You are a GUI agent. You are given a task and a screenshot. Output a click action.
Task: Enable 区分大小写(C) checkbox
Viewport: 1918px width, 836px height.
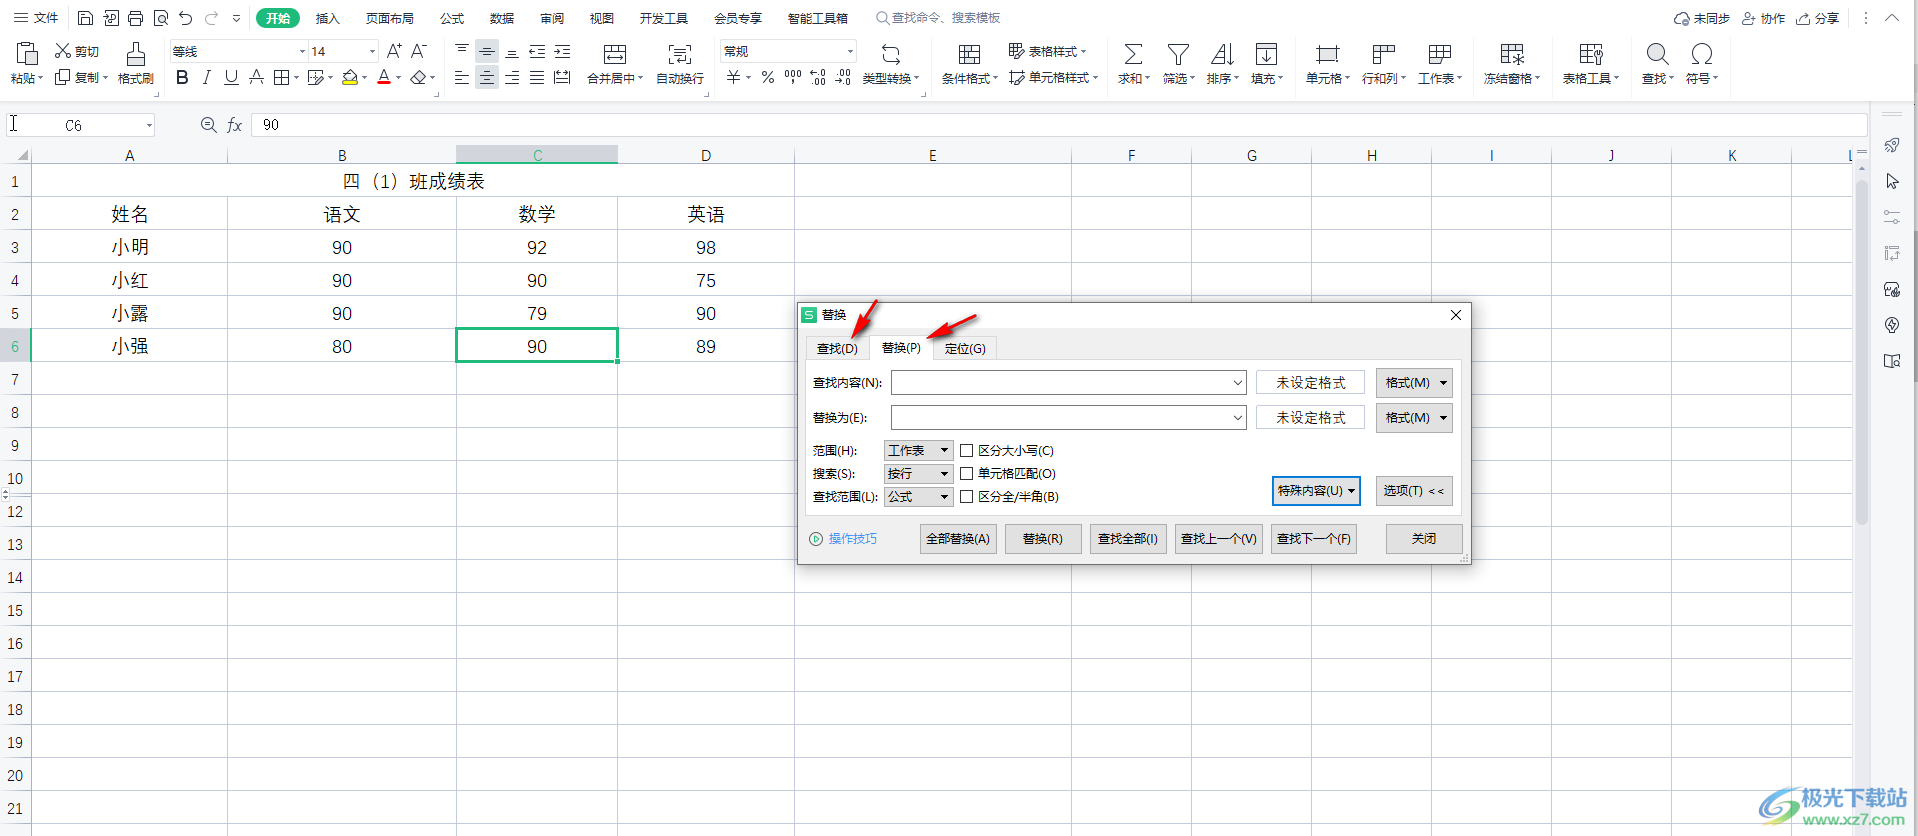pyautogui.click(x=967, y=451)
